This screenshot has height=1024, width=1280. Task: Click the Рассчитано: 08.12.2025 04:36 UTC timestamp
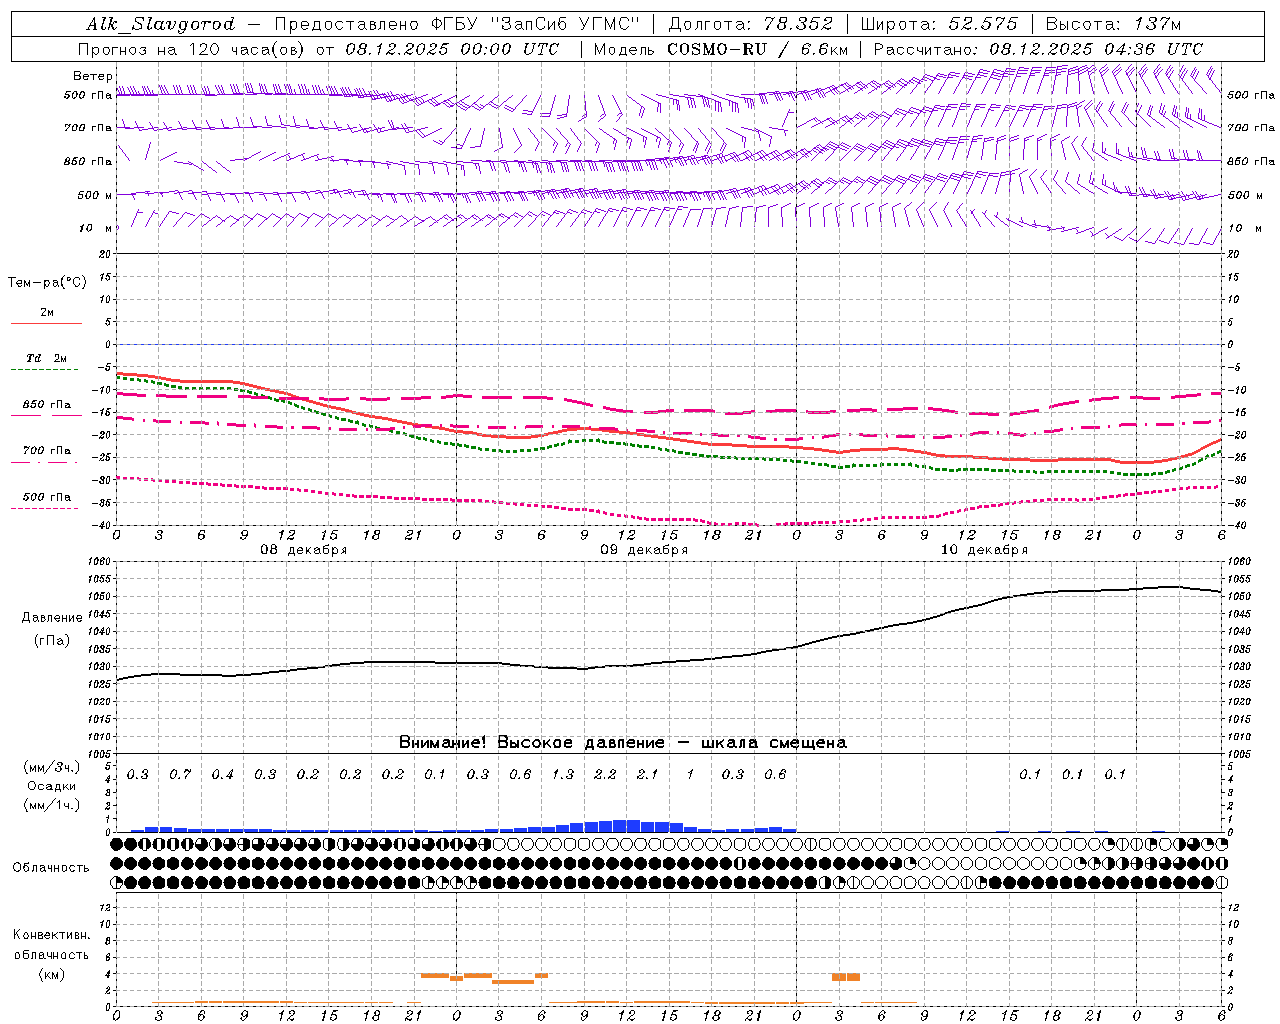pos(1038,49)
